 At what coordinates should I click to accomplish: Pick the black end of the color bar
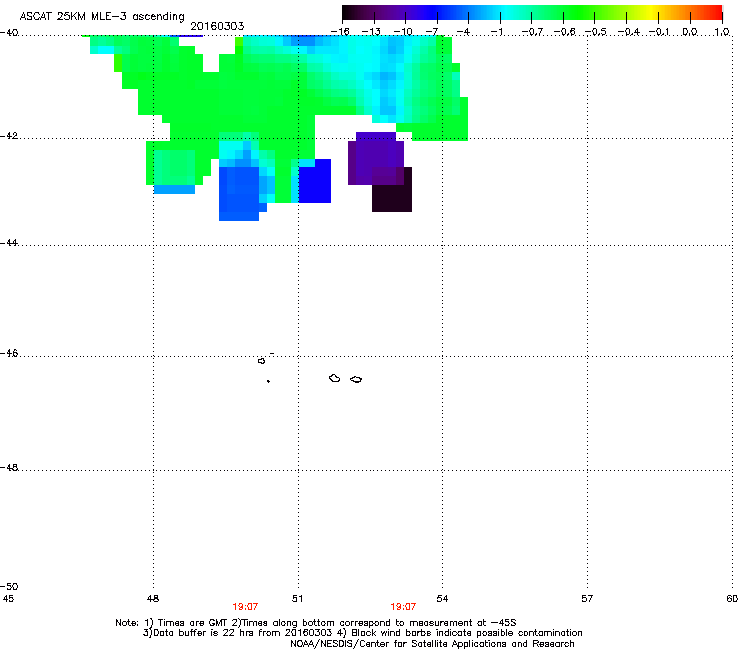coord(350,13)
